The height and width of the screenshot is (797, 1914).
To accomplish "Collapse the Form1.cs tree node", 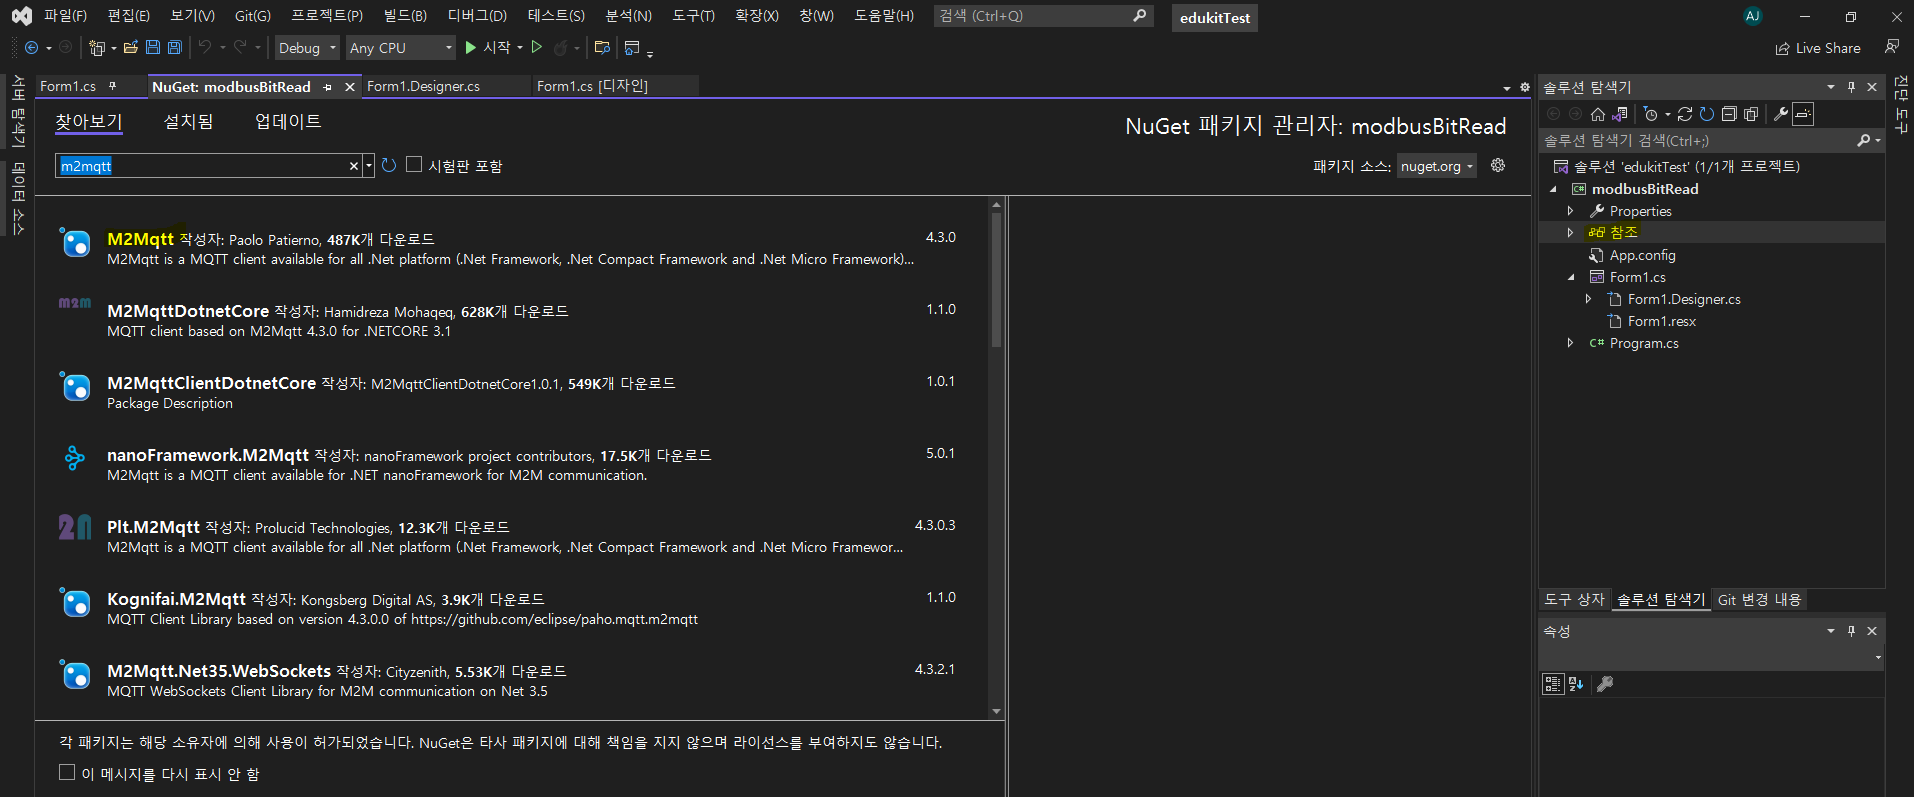I will click(1570, 277).
